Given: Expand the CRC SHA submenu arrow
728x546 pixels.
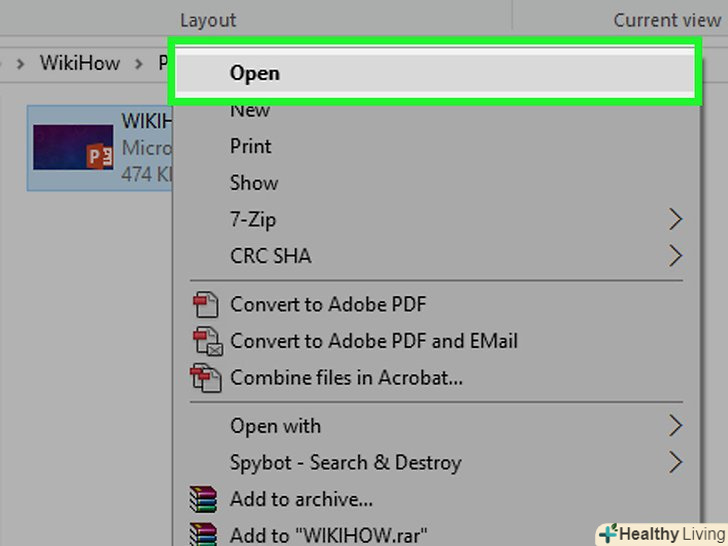Looking at the screenshot, I should 676,256.
